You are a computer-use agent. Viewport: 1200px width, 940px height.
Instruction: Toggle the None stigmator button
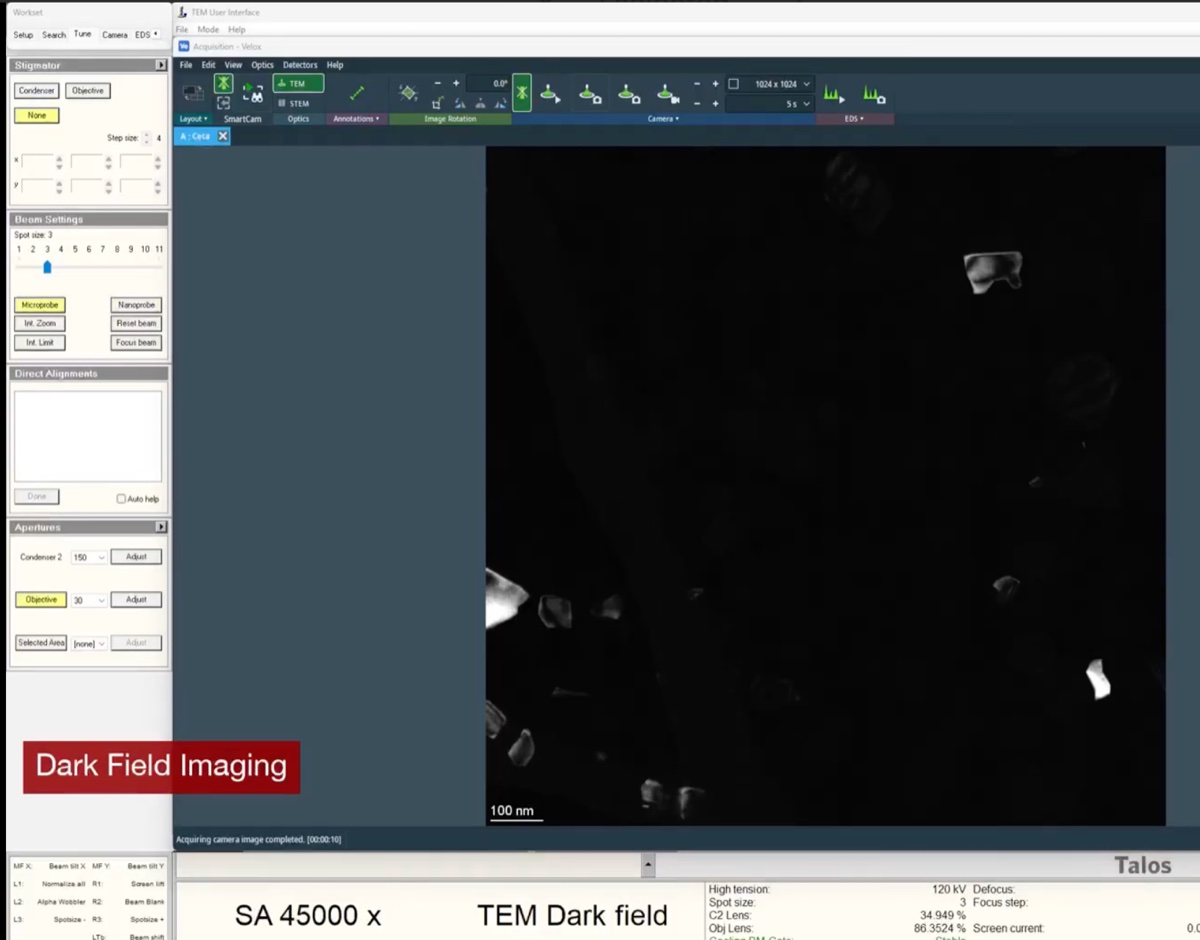(37, 115)
